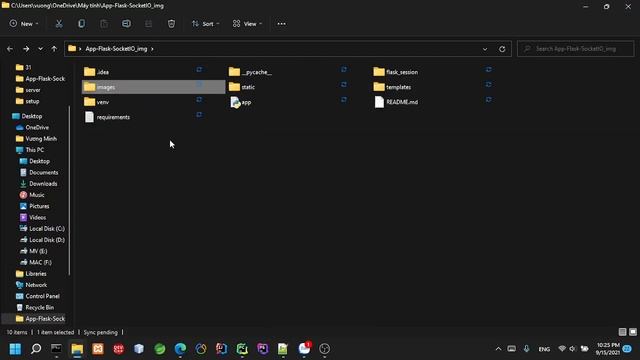Show hidden system tray icons
The image size is (640, 360).
pyautogui.click(x=498, y=349)
